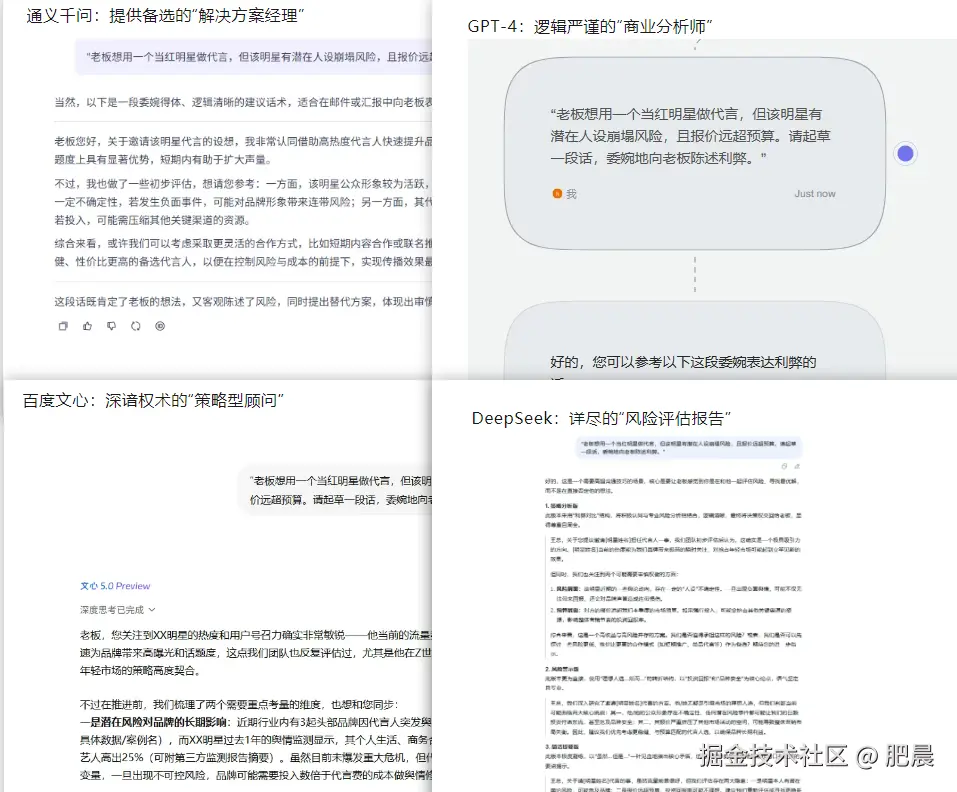The width and height of the screenshot is (957, 792).
Task: Copy the DeepSeek user prompt
Action: click(x=784, y=466)
